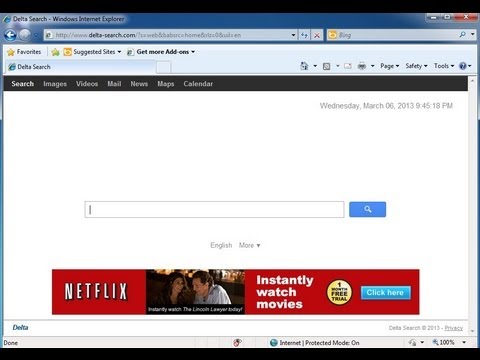Open the Safety dropdown menu

click(x=416, y=66)
